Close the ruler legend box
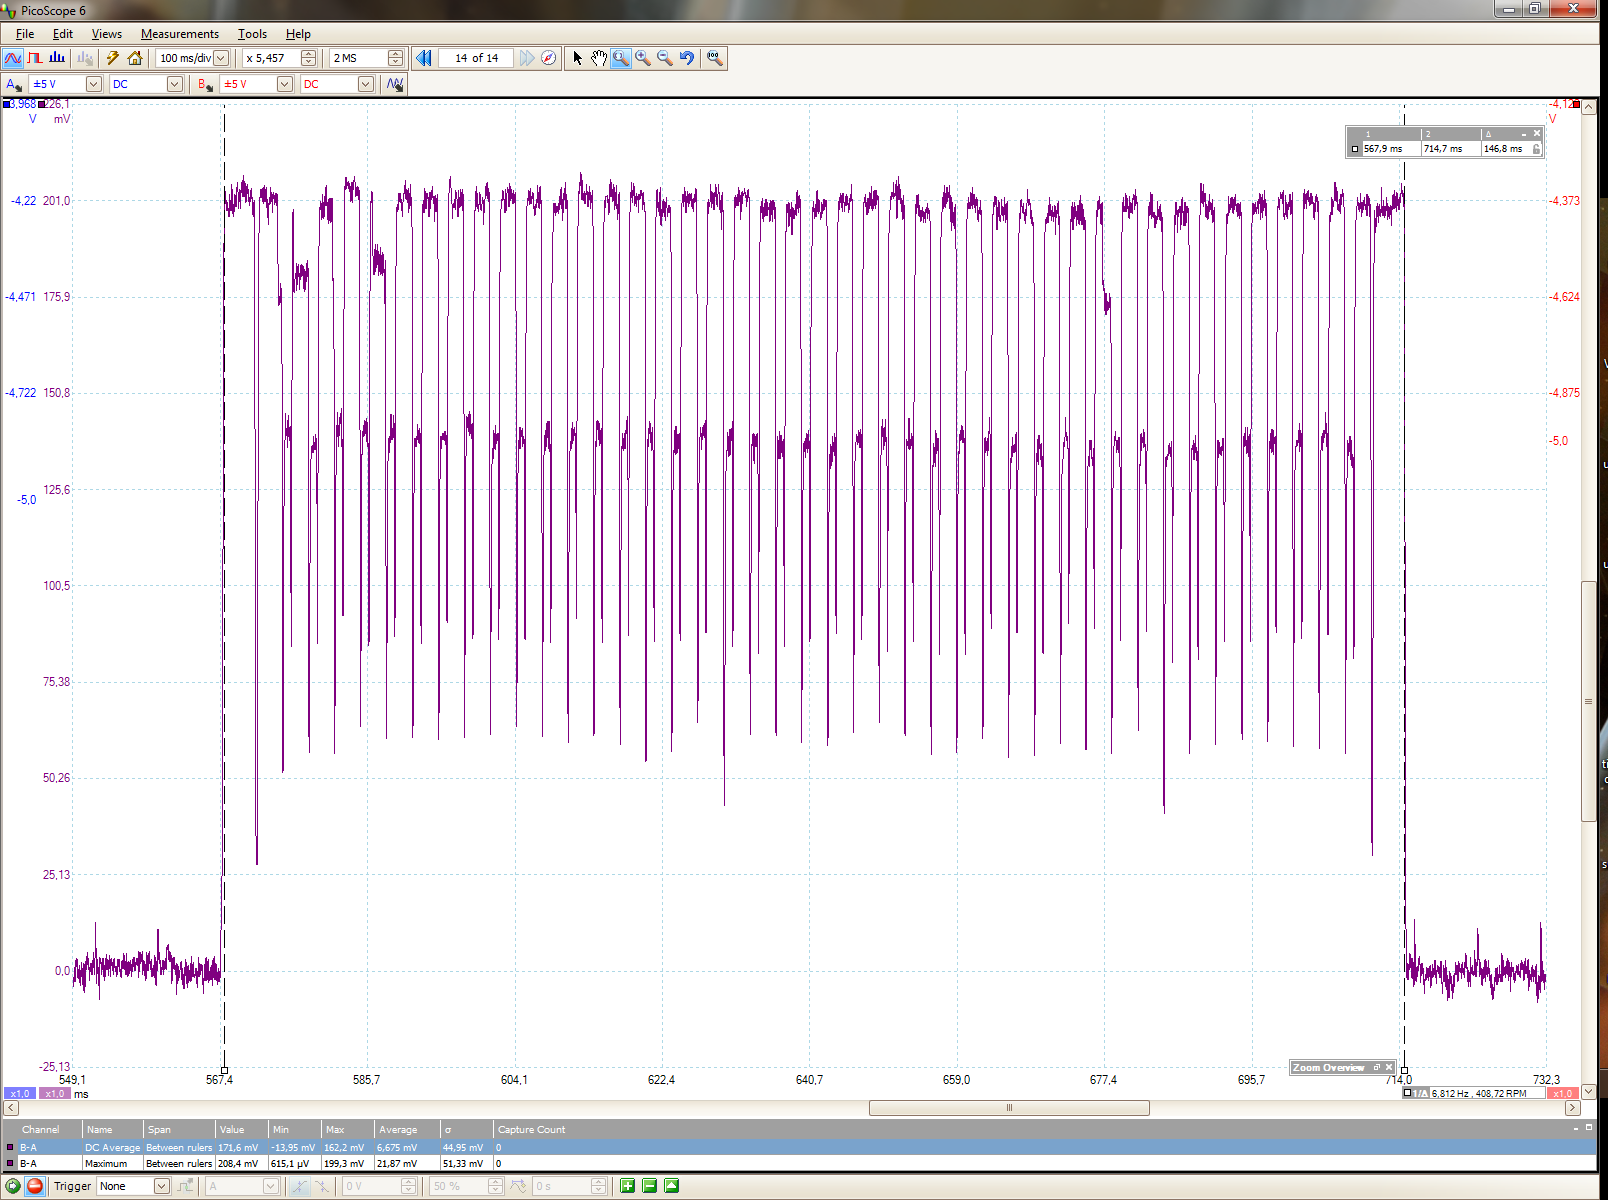 pyautogui.click(x=1537, y=133)
